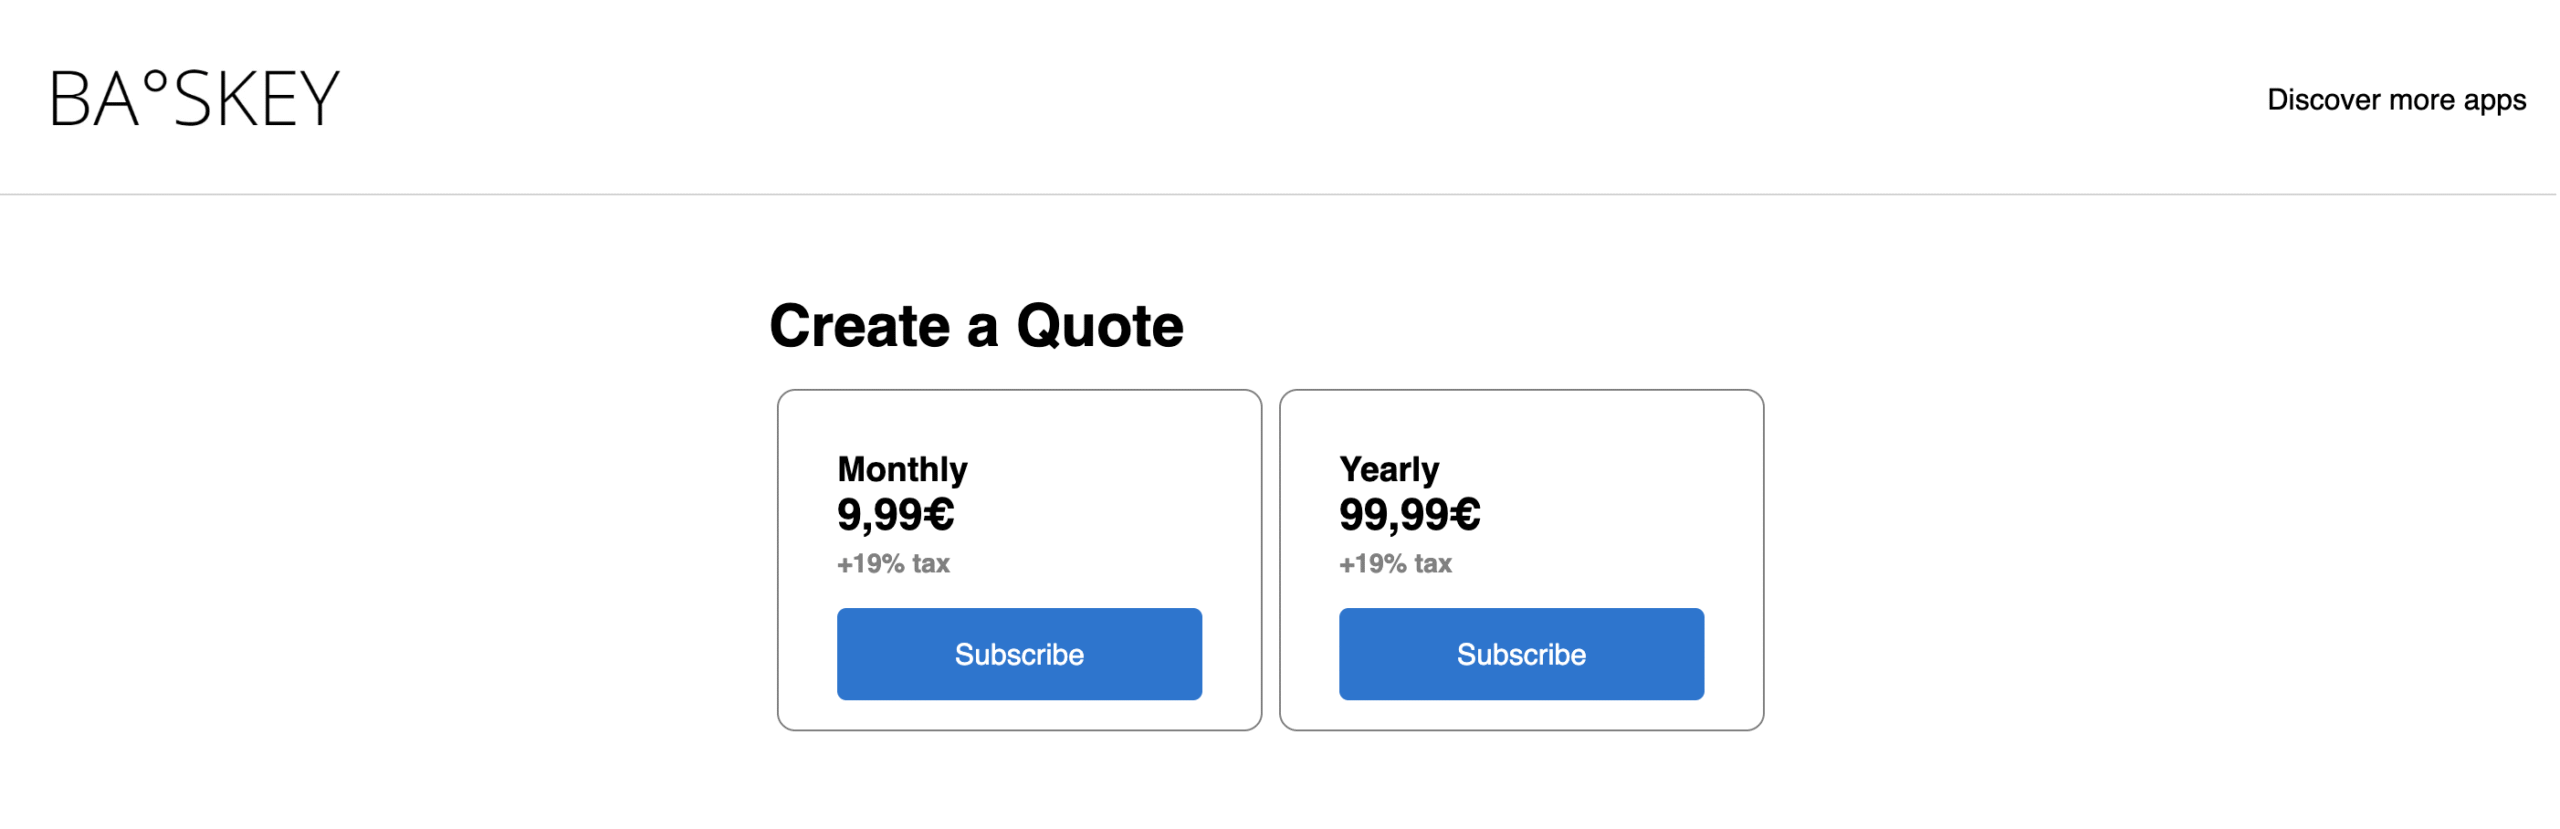2560x829 pixels.
Task: Click the small ring in the logo
Action: 155,80
